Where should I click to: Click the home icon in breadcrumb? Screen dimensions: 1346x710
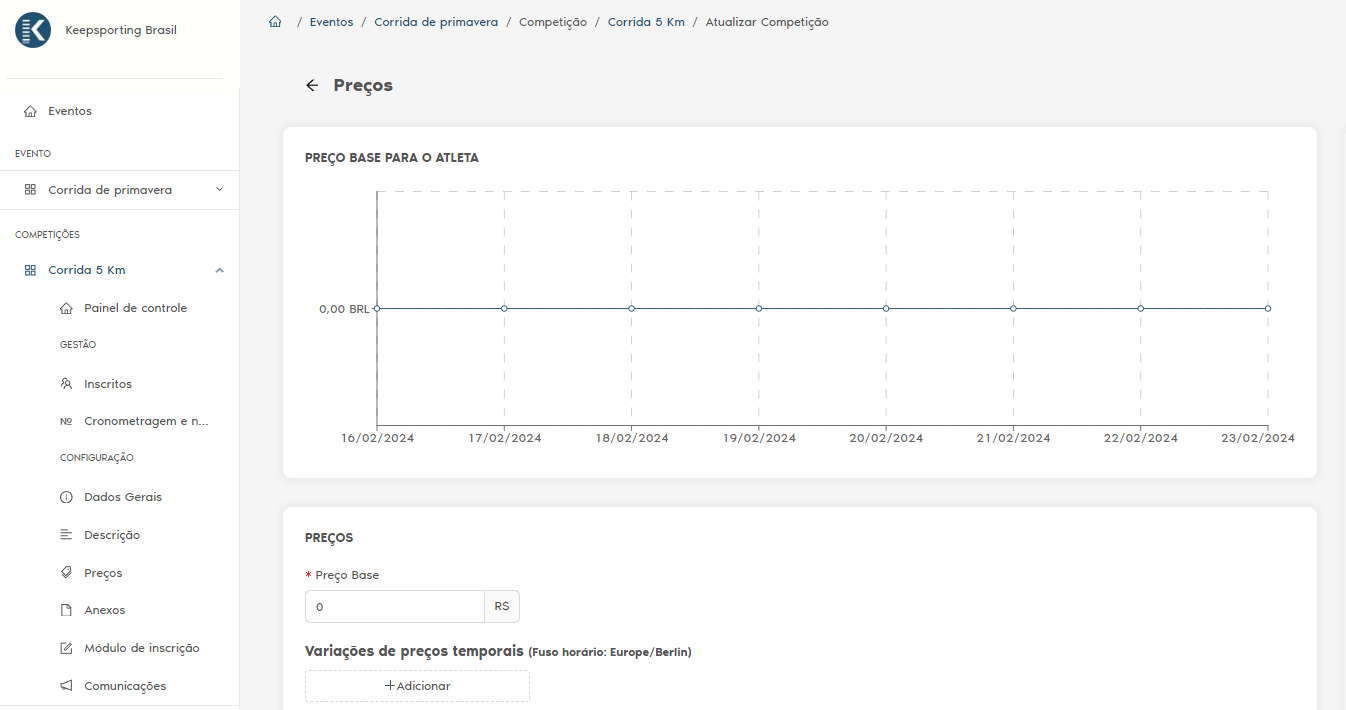275,22
